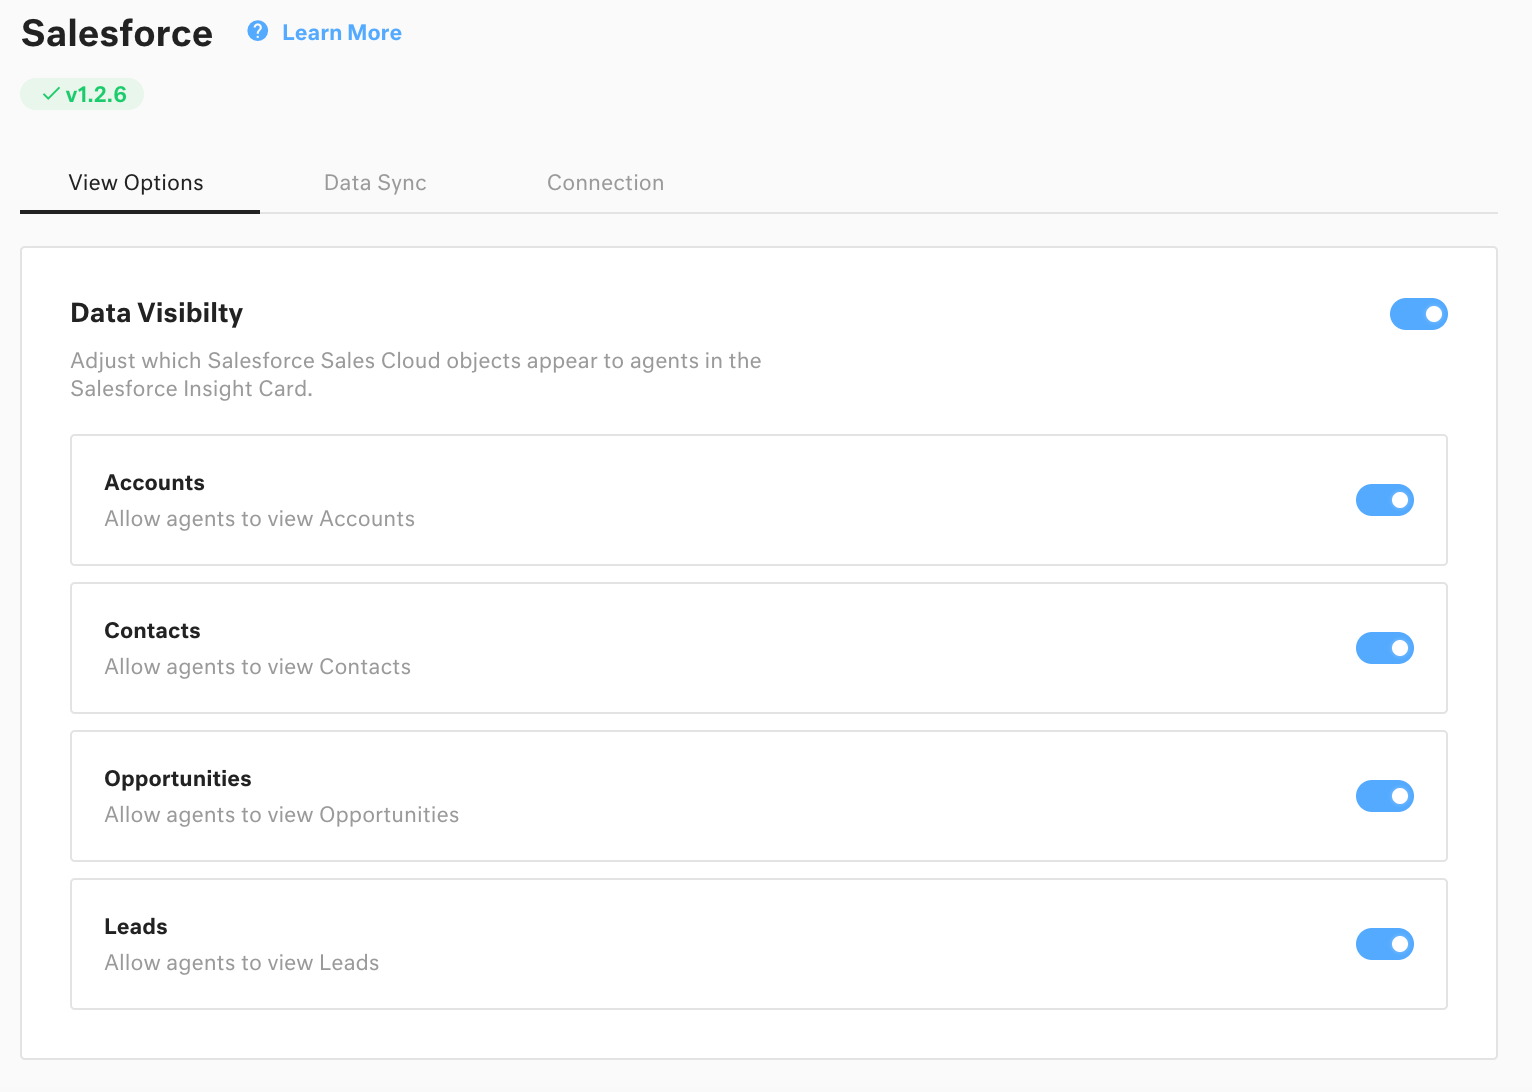Click the Salesforce page heading
The image size is (1532, 1092).
[x=116, y=33]
